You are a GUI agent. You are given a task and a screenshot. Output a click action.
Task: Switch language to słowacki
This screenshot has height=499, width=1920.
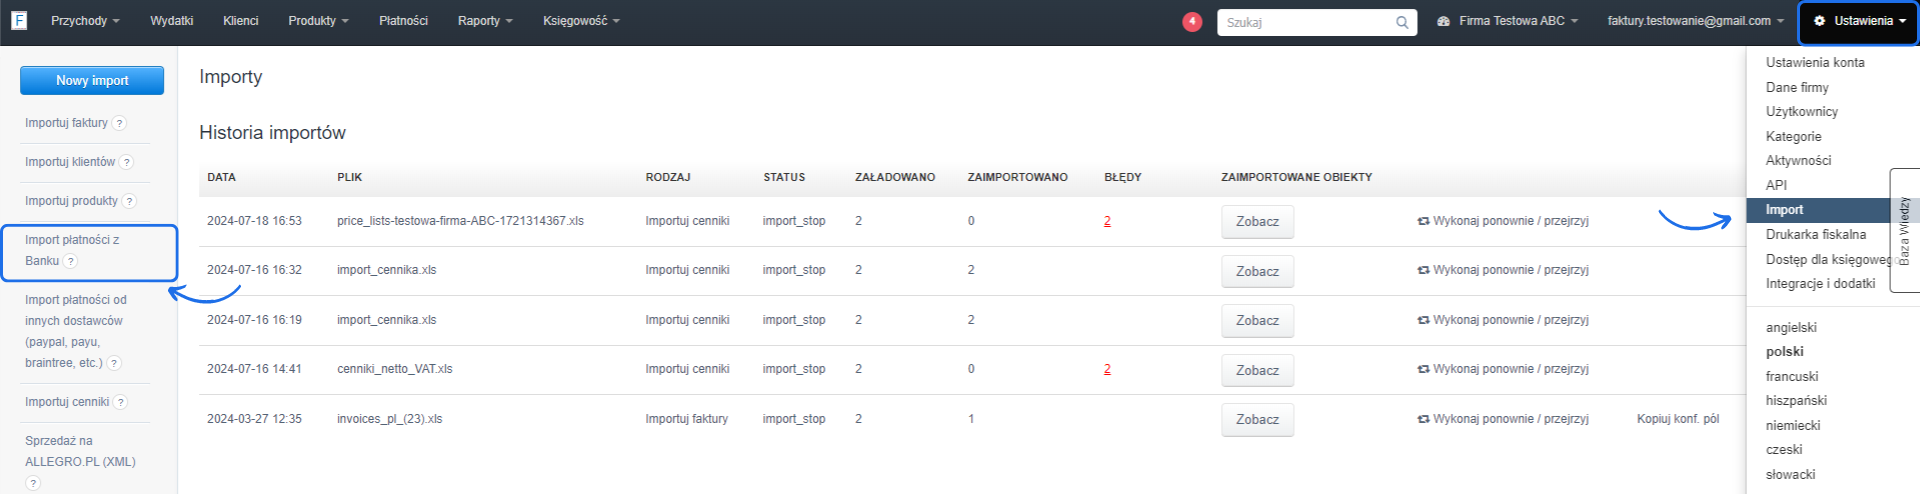click(x=1790, y=474)
